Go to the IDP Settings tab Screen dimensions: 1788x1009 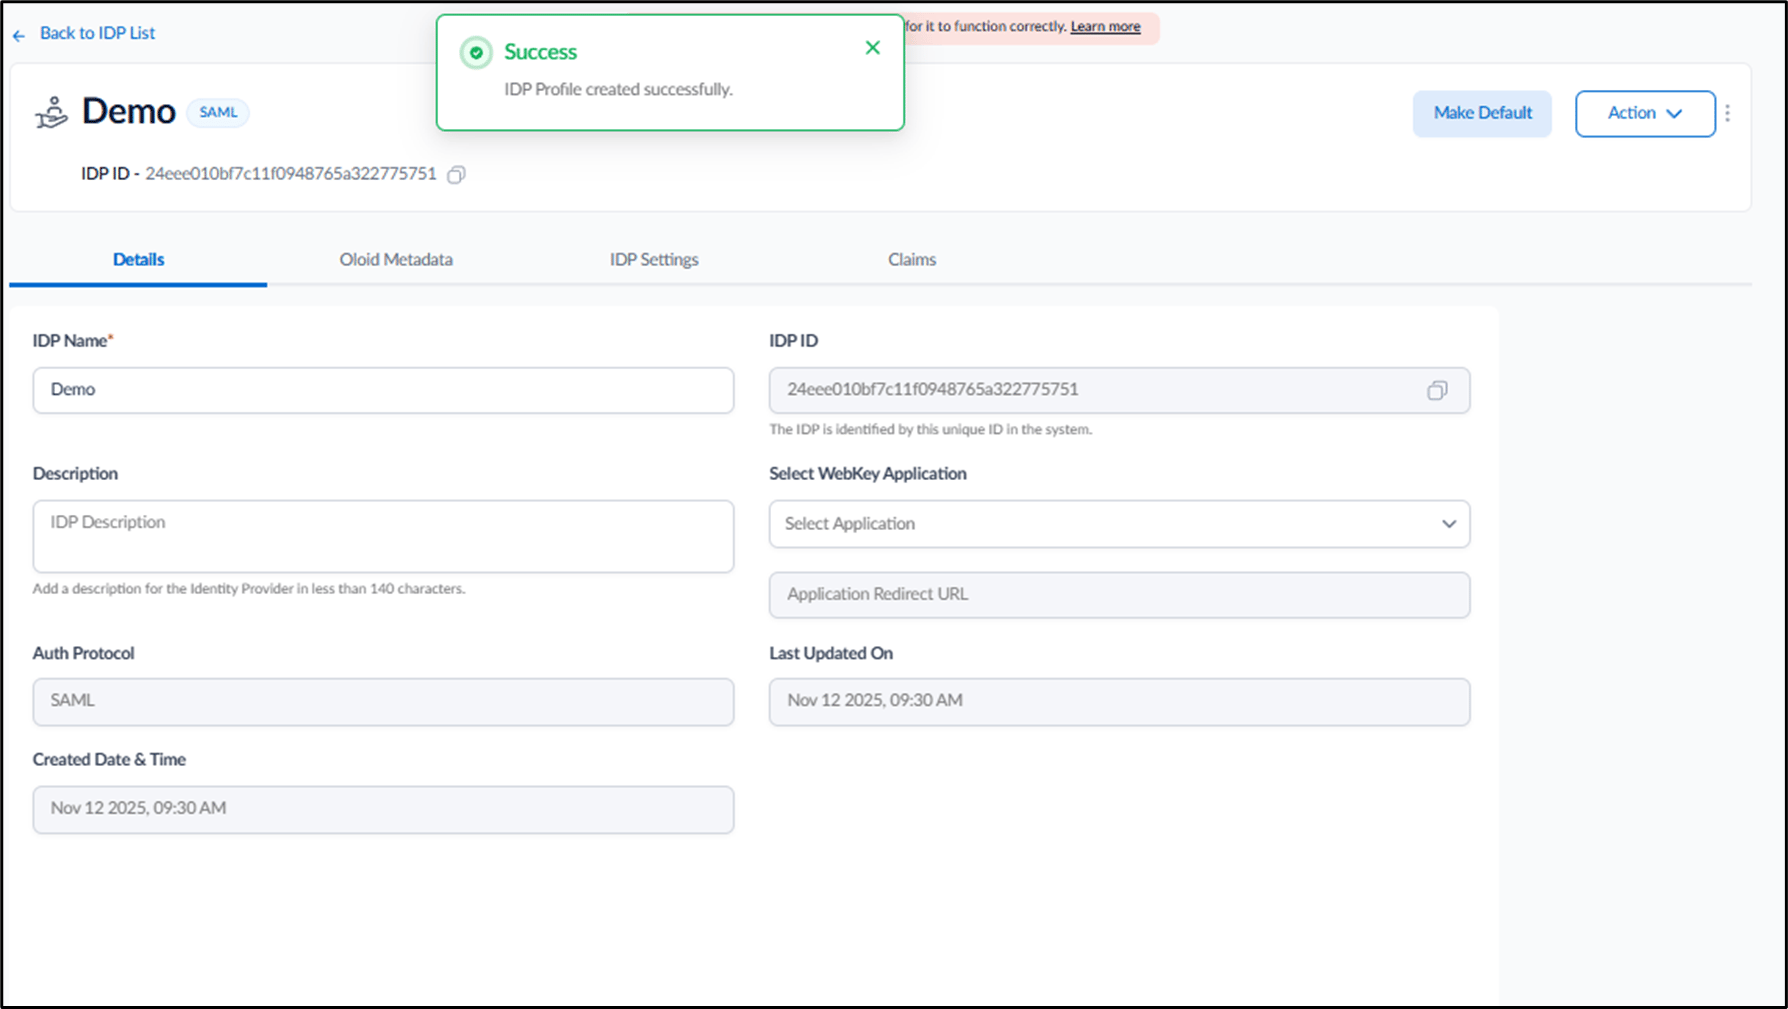point(654,259)
